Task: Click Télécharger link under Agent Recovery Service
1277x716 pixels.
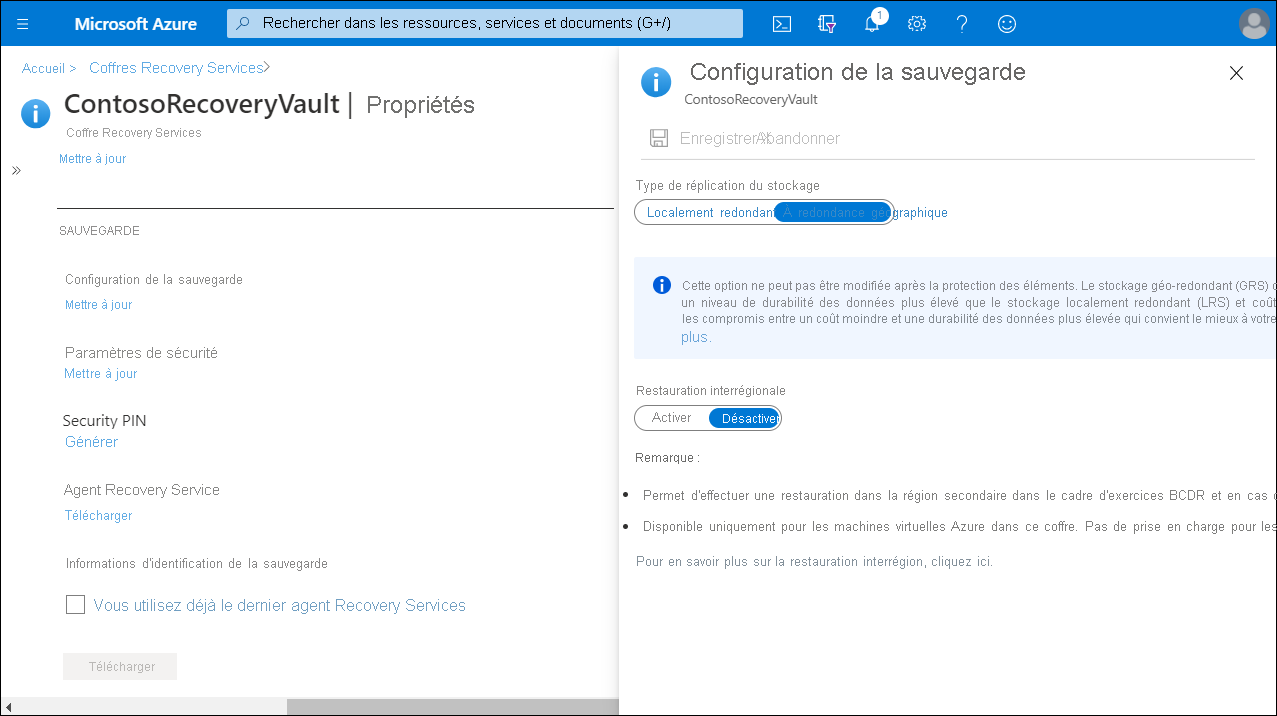Action: pyautogui.click(x=98, y=516)
